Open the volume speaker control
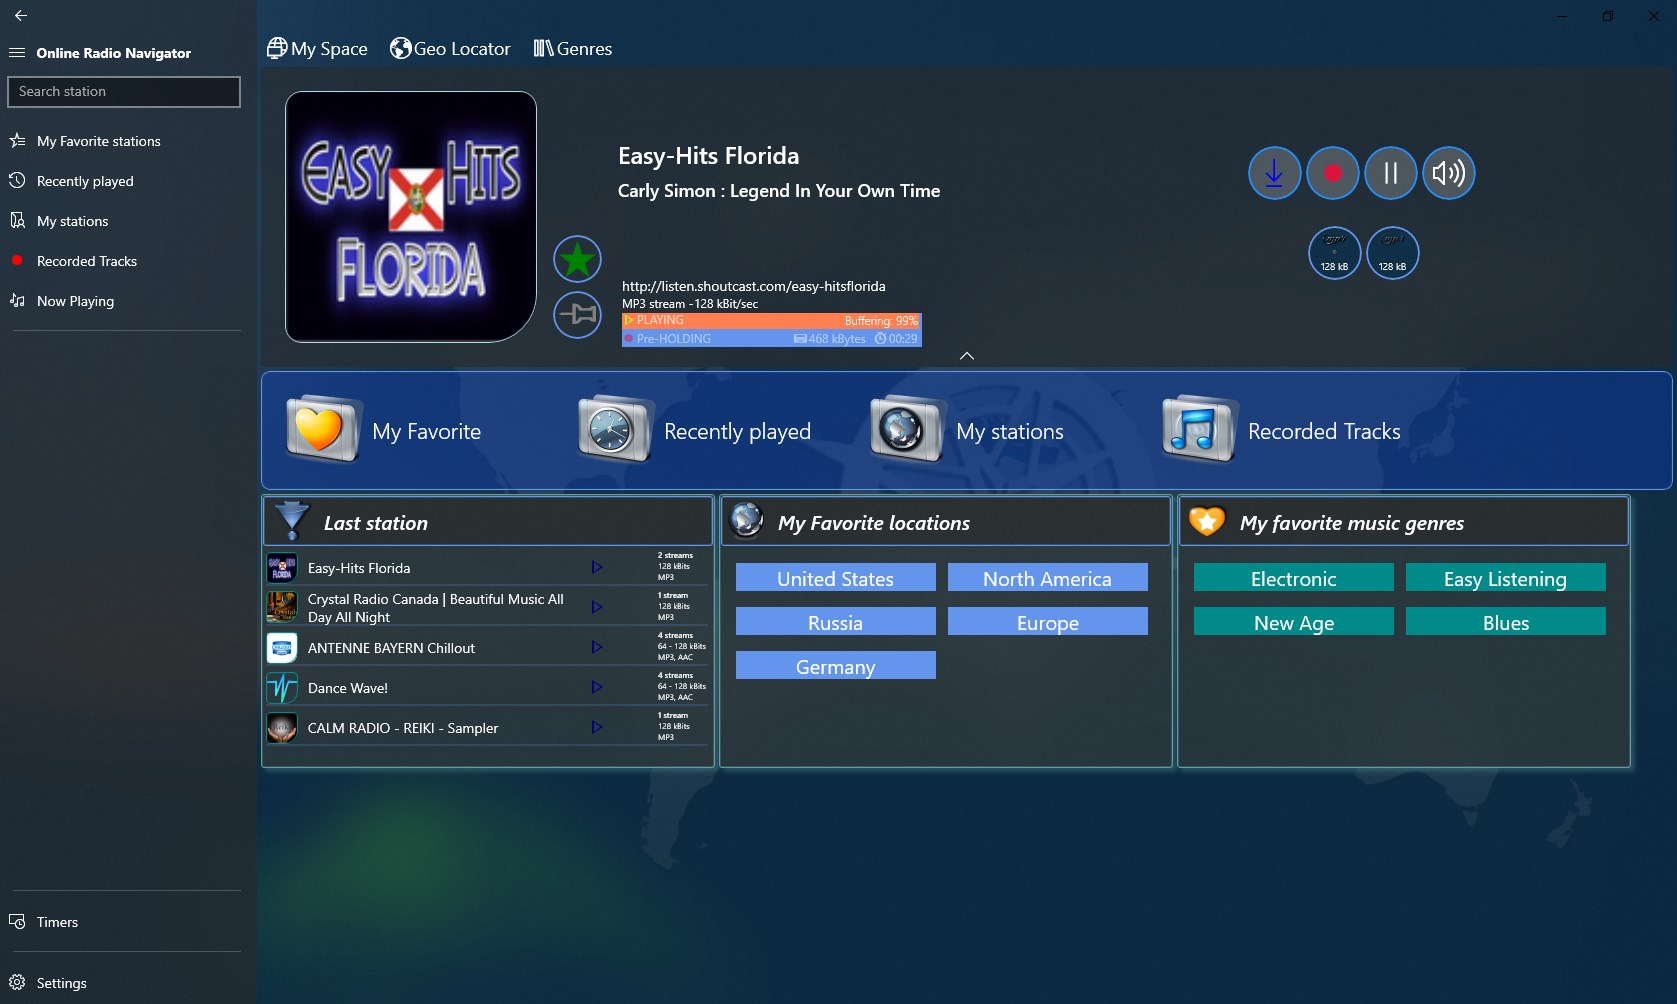The image size is (1677, 1004). [1448, 173]
